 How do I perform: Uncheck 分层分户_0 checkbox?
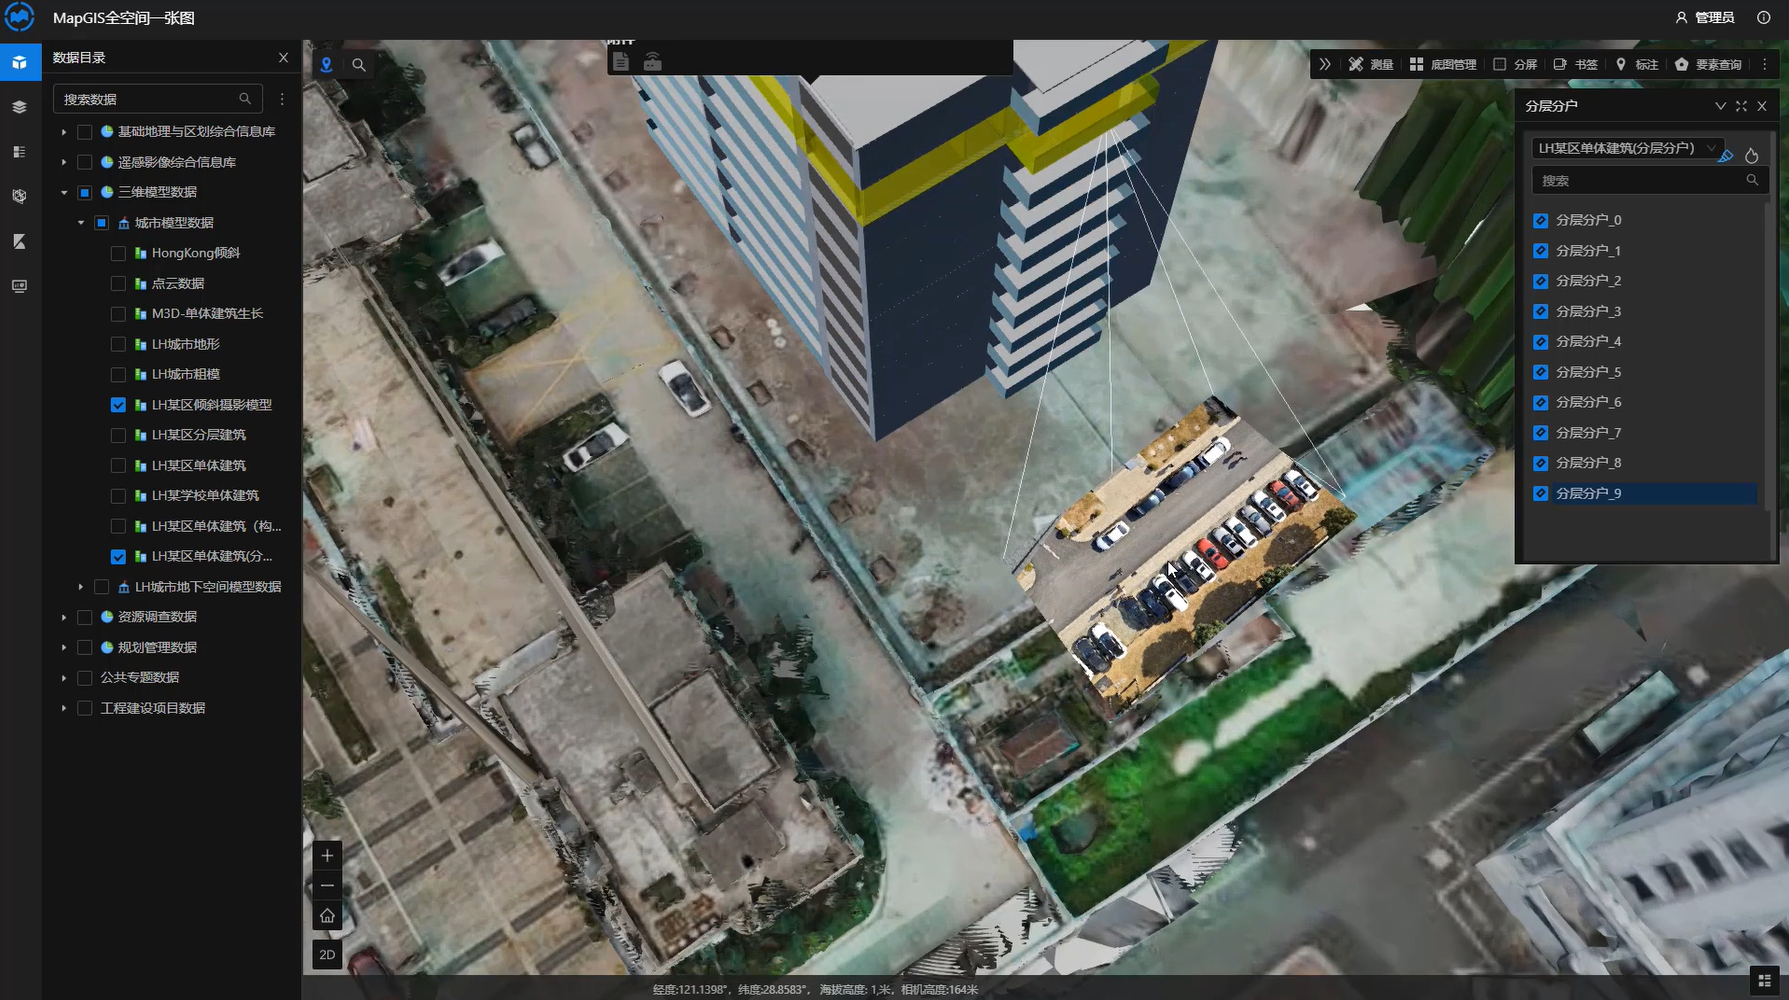pyautogui.click(x=1541, y=220)
